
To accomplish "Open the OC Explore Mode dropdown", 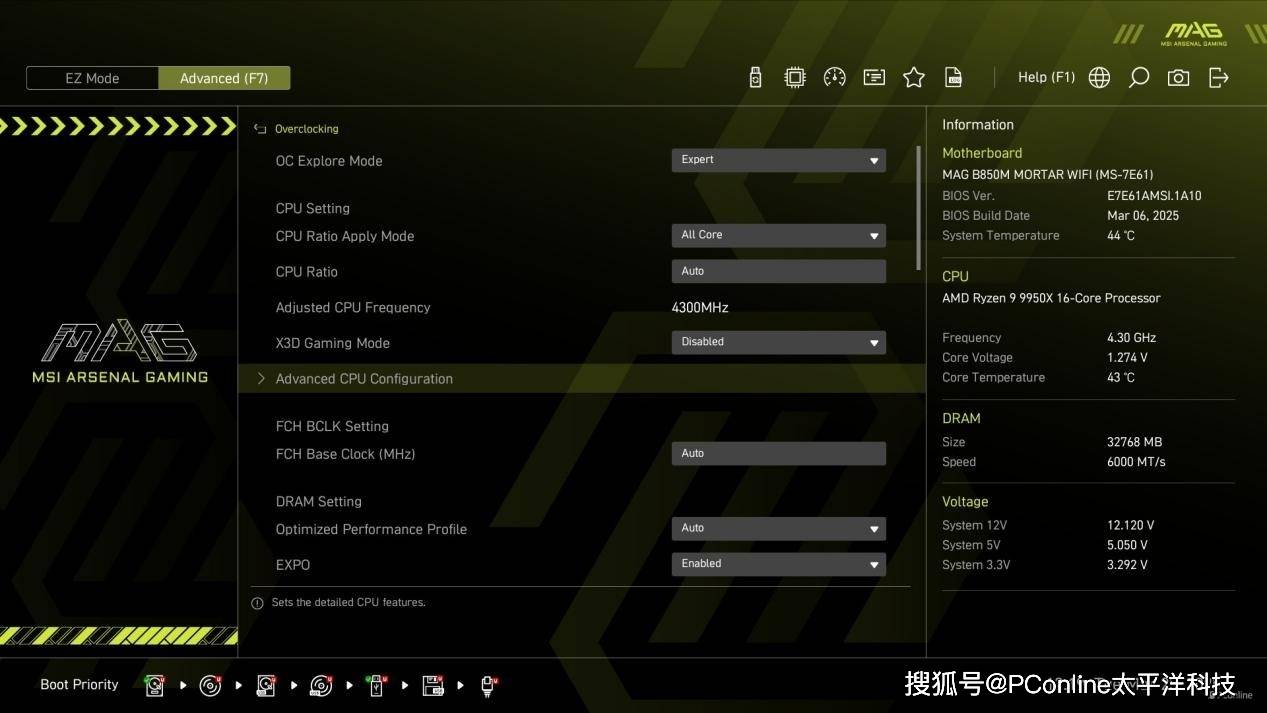I will 778,160.
